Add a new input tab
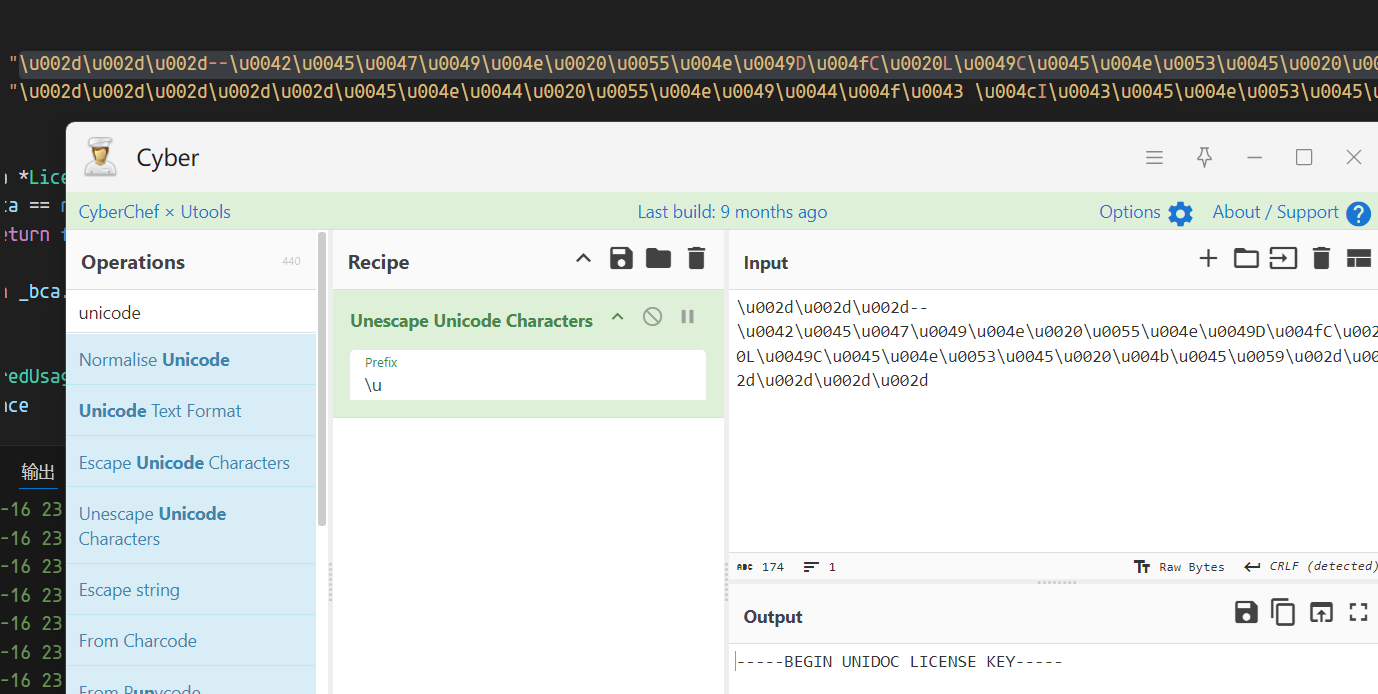Screen dimensions: 1378x694 point(1208,259)
